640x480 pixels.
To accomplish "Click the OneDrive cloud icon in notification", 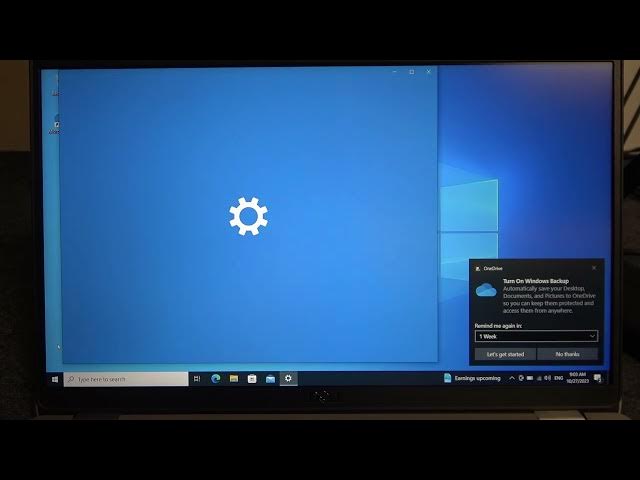I will (x=486, y=290).
